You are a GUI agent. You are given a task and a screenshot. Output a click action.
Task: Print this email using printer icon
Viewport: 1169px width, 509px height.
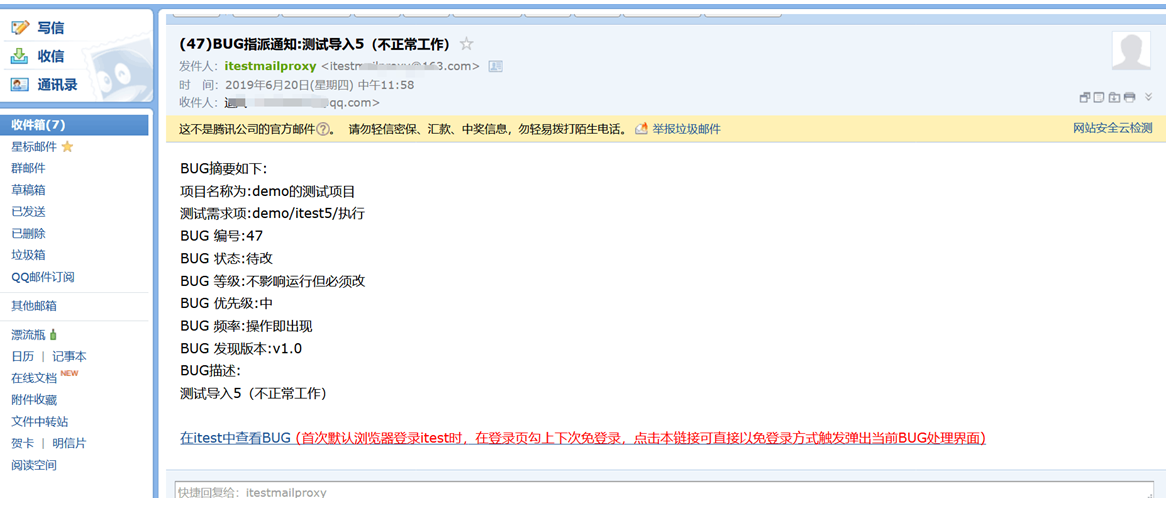tap(1129, 97)
